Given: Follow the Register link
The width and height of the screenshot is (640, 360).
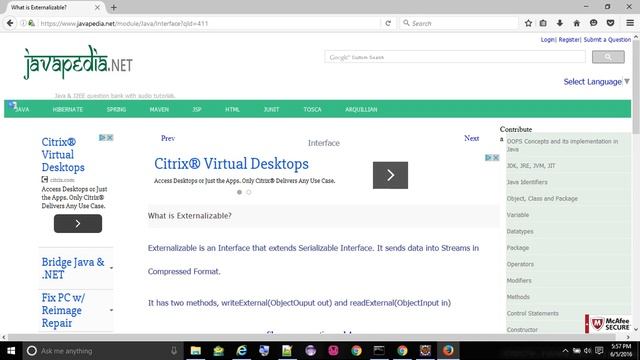Looking at the screenshot, I should pos(569,40).
